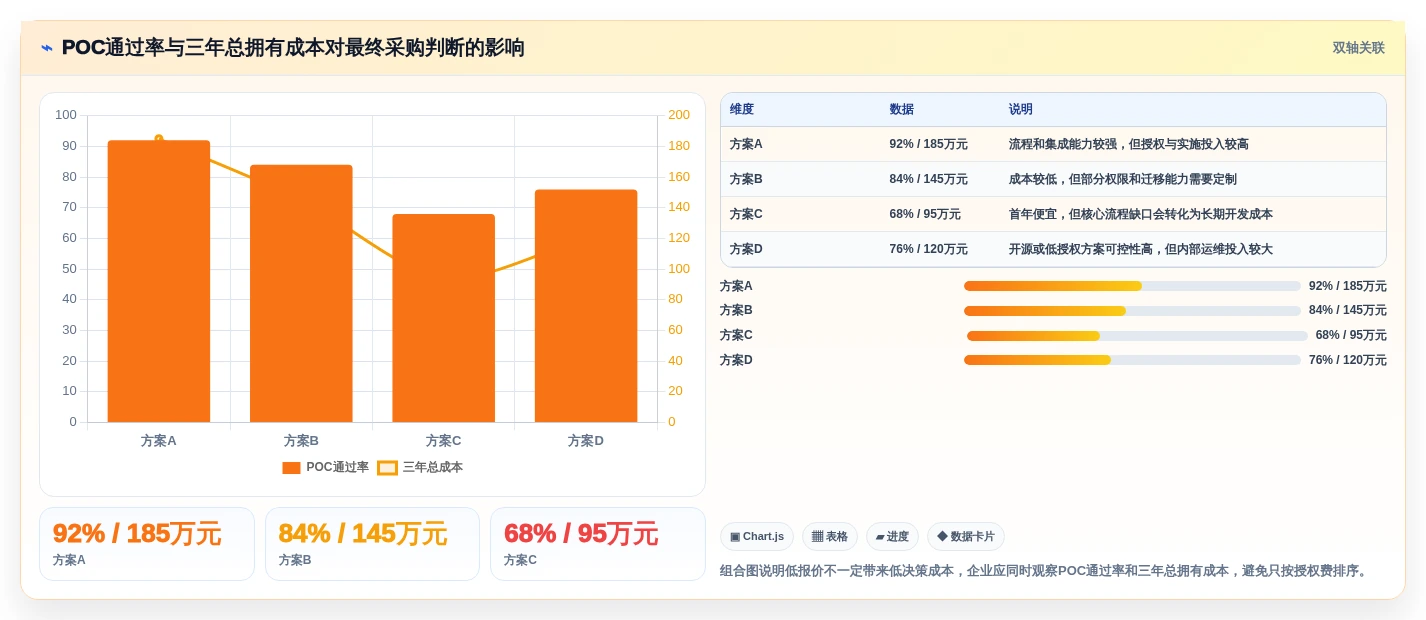Viewport: 1426px width, 620px height.
Task: Click the POC通过率 legend text
Action: pyautogui.click(x=337, y=468)
